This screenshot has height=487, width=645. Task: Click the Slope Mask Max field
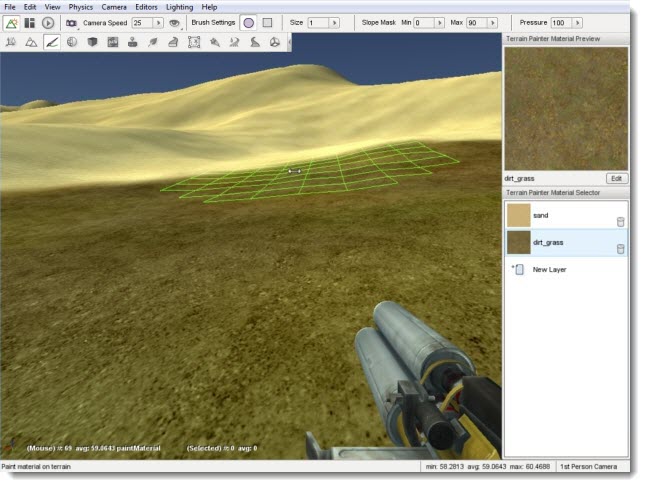point(477,23)
